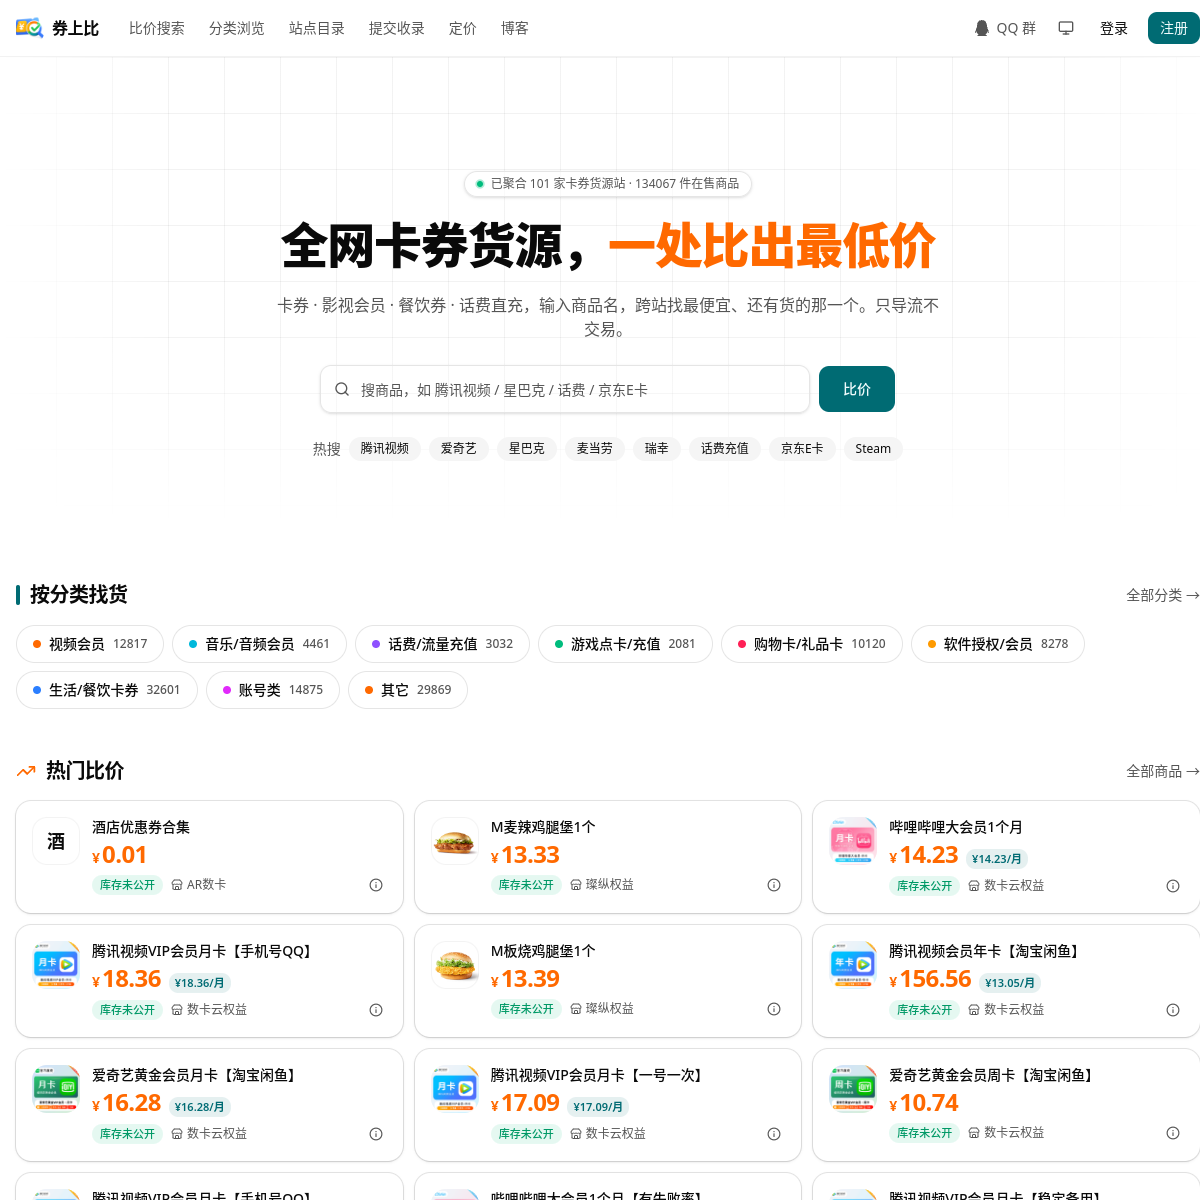Click the 登录 link
This screenshot has width=1200, height=1200.
(x=1114, y=28)
